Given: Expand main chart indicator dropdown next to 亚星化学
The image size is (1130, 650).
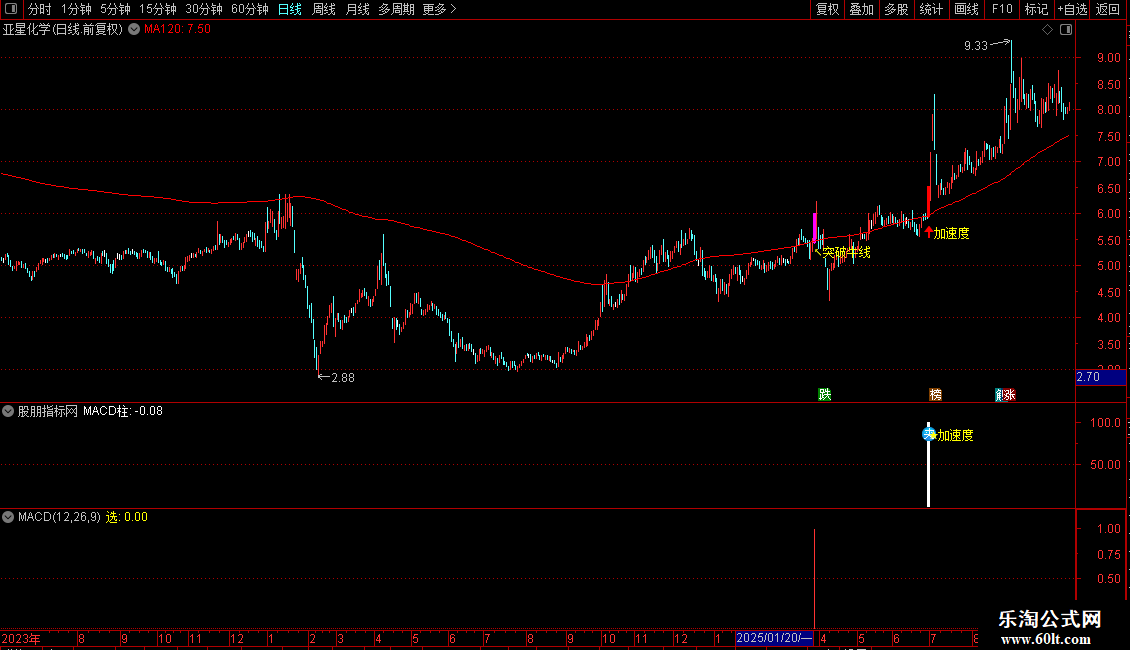Looking at the screenshot, I should click(x=134, y=30).
